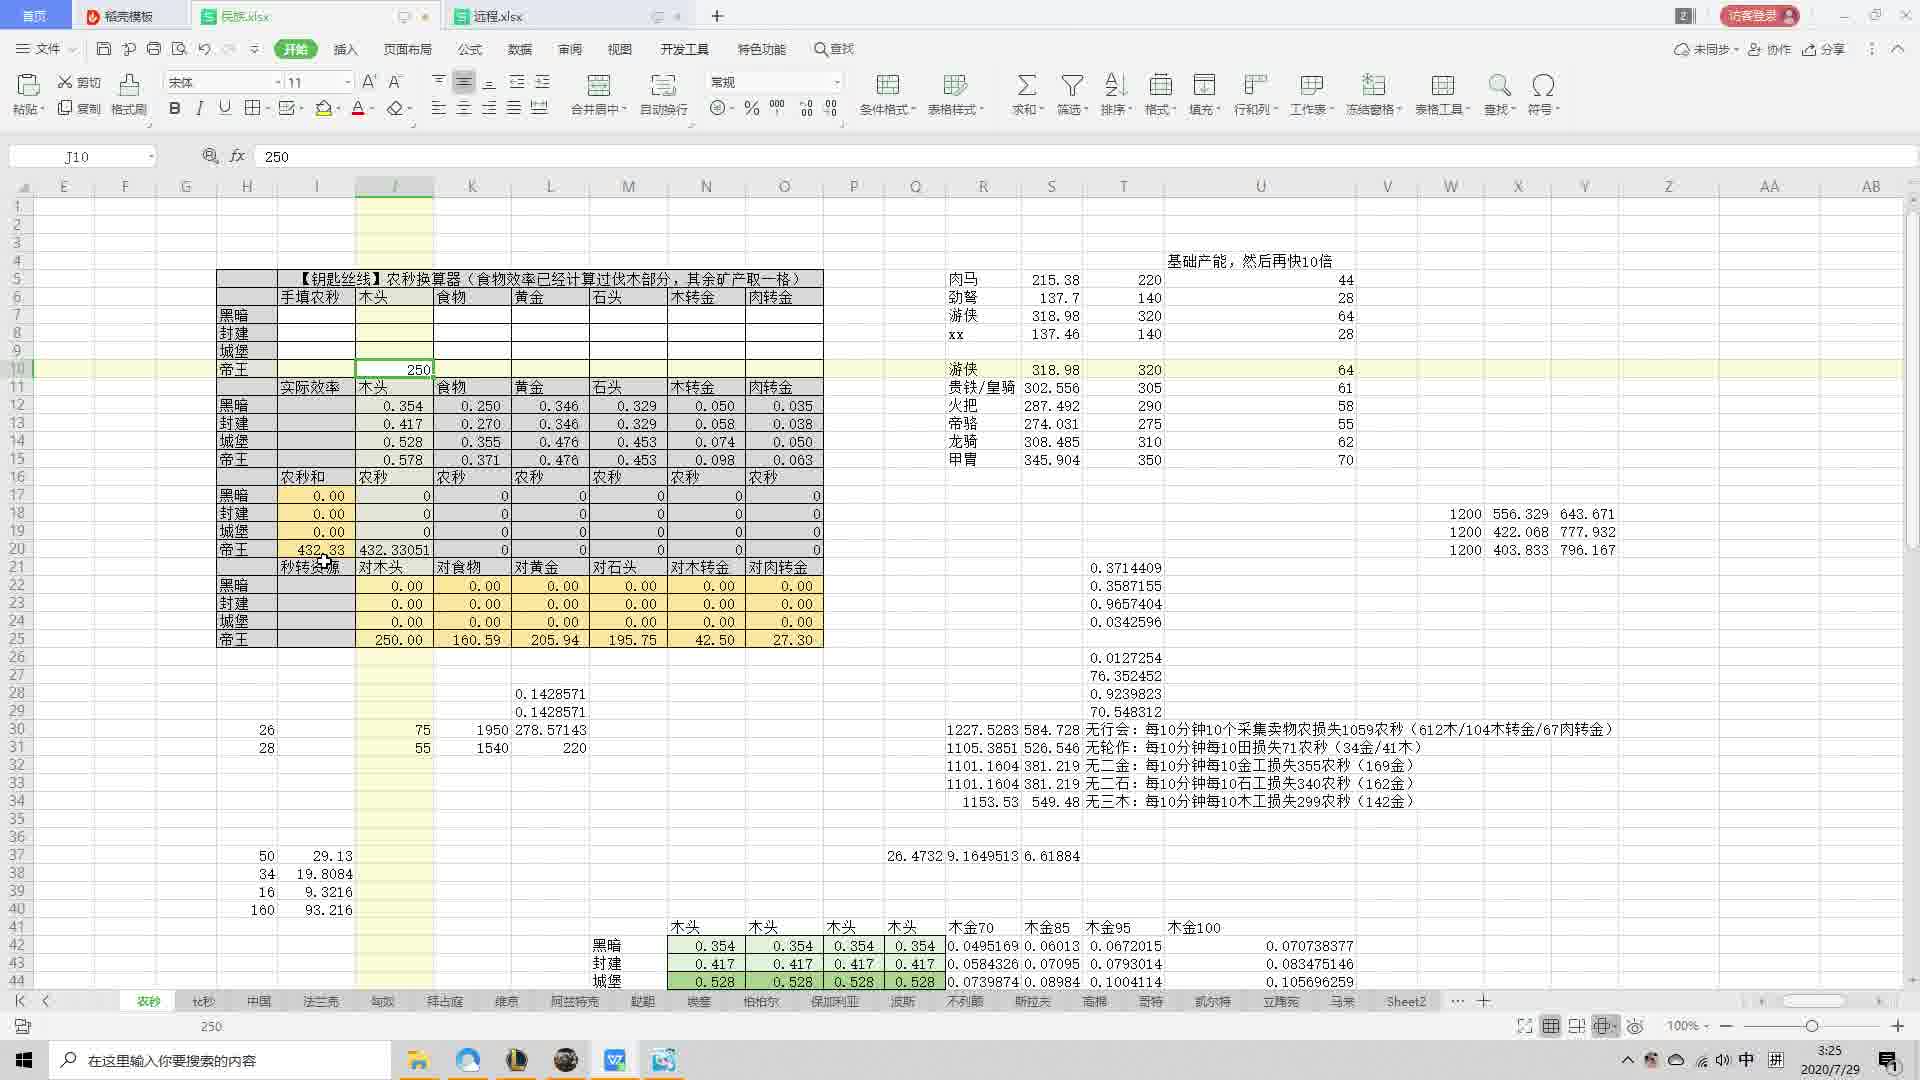The image size is (1920, 1080).
Task: Increase font size with the larger A icon
Action: tap(369, 82)
